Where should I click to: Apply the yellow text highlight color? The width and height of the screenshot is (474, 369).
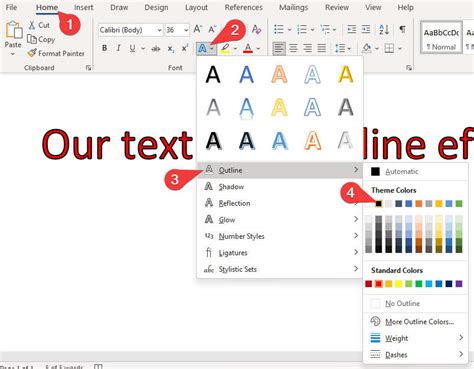225,49
